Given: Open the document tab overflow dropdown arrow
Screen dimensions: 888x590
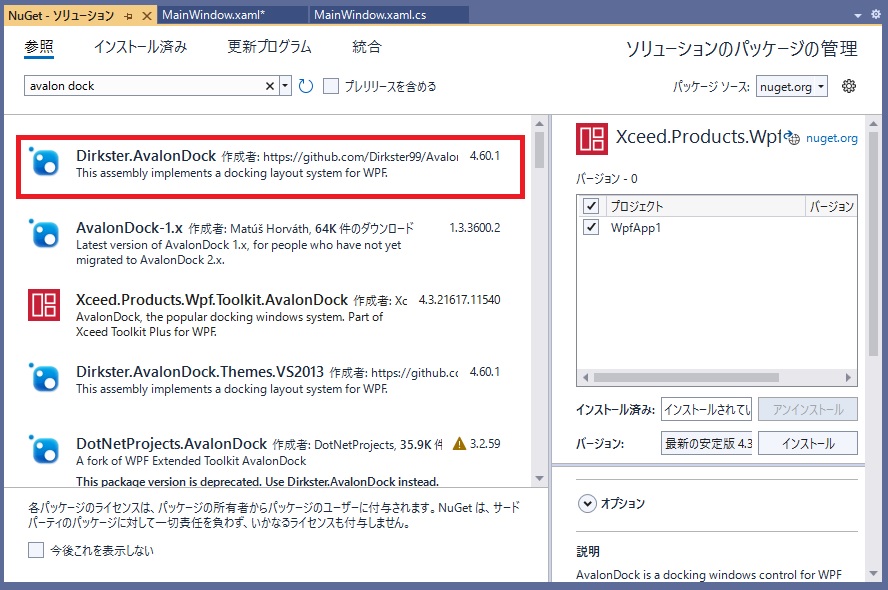Looking at the screenshot, I should 858,16.
